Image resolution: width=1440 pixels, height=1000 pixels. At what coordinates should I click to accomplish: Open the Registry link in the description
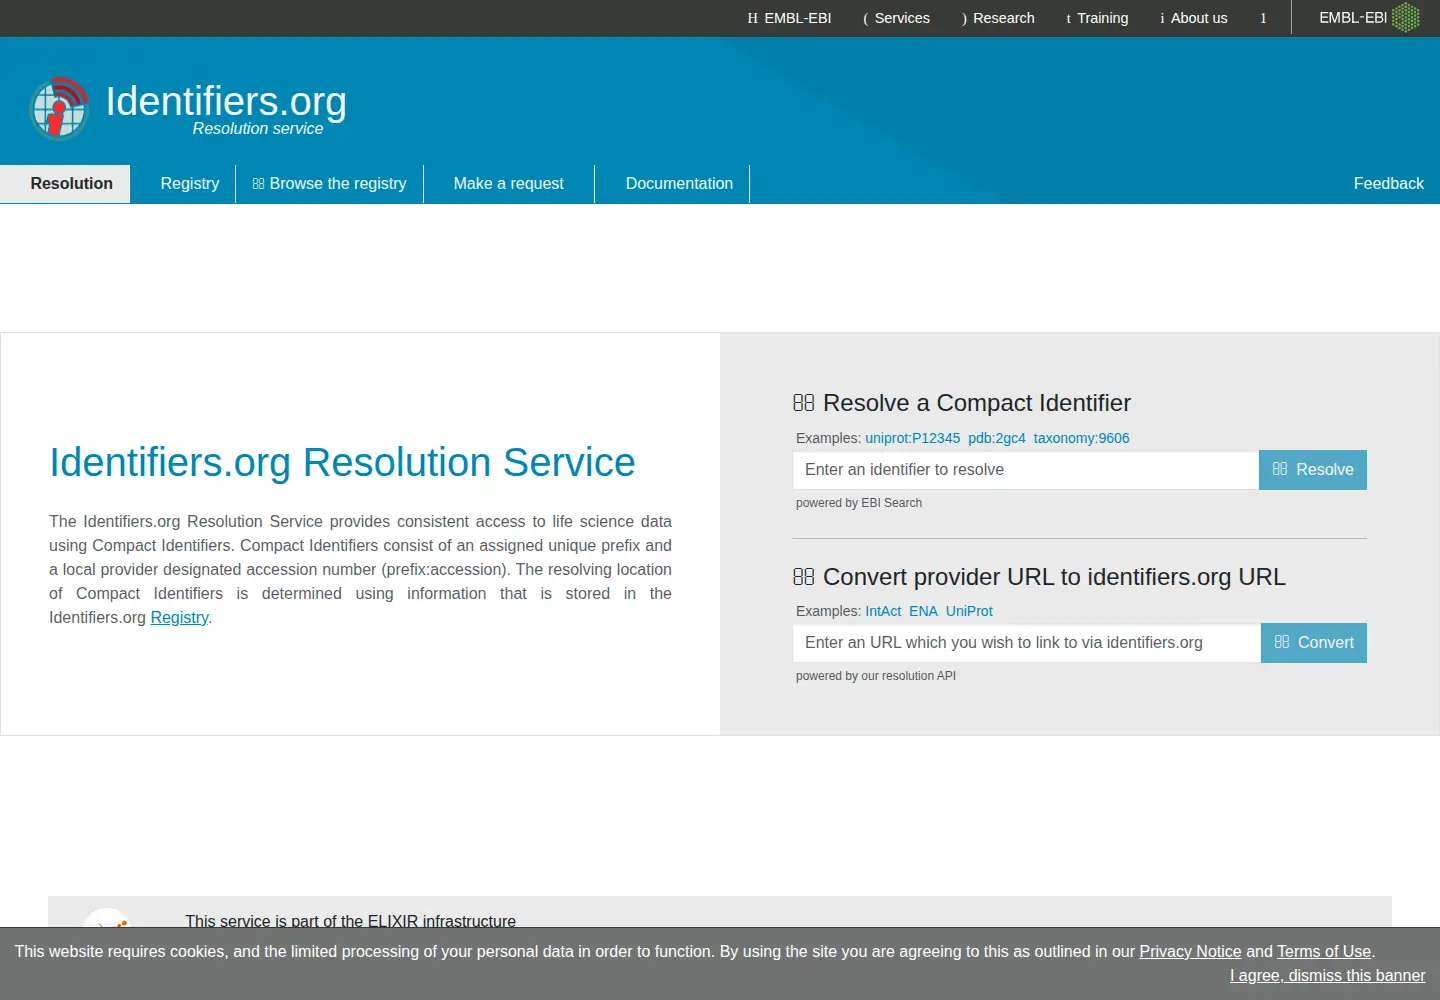(x=179, y=618)
